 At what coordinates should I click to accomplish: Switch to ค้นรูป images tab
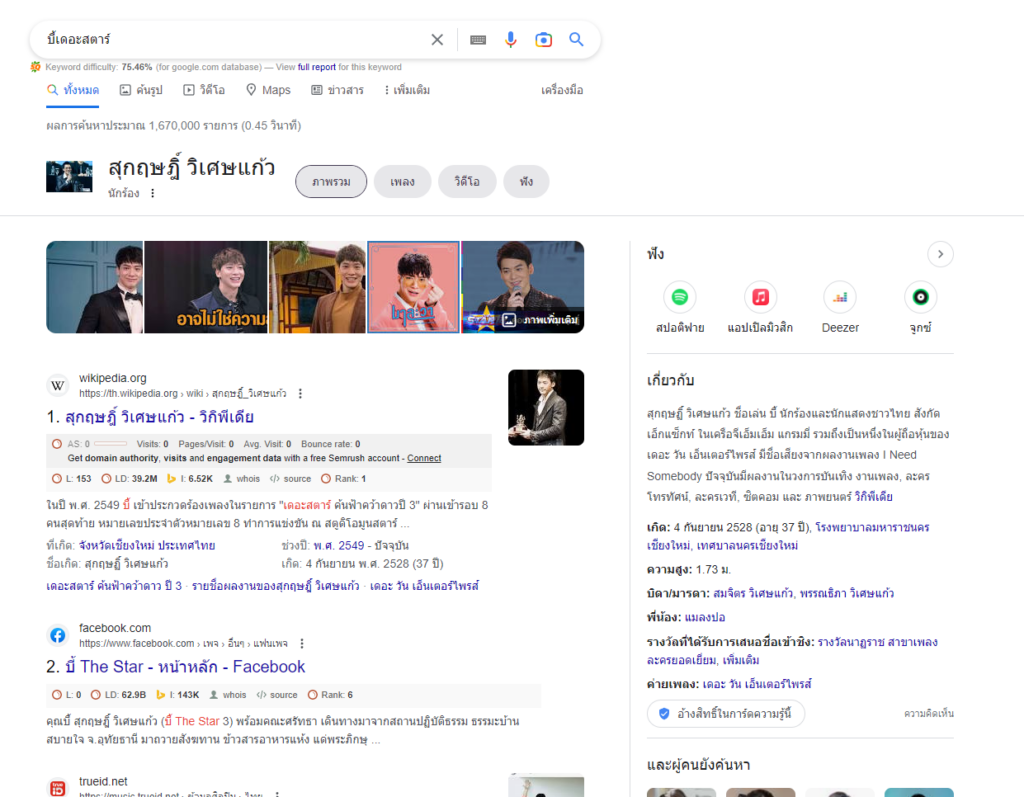click(x=141, y=90)
